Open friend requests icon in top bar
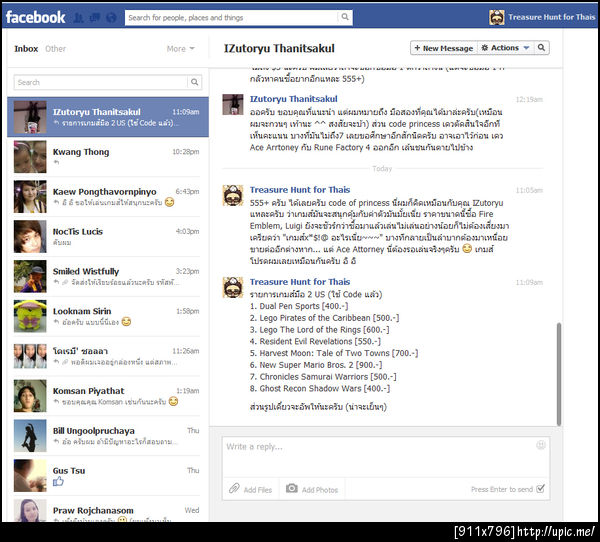This screenshot has width=600, height=542. [78, 18]
